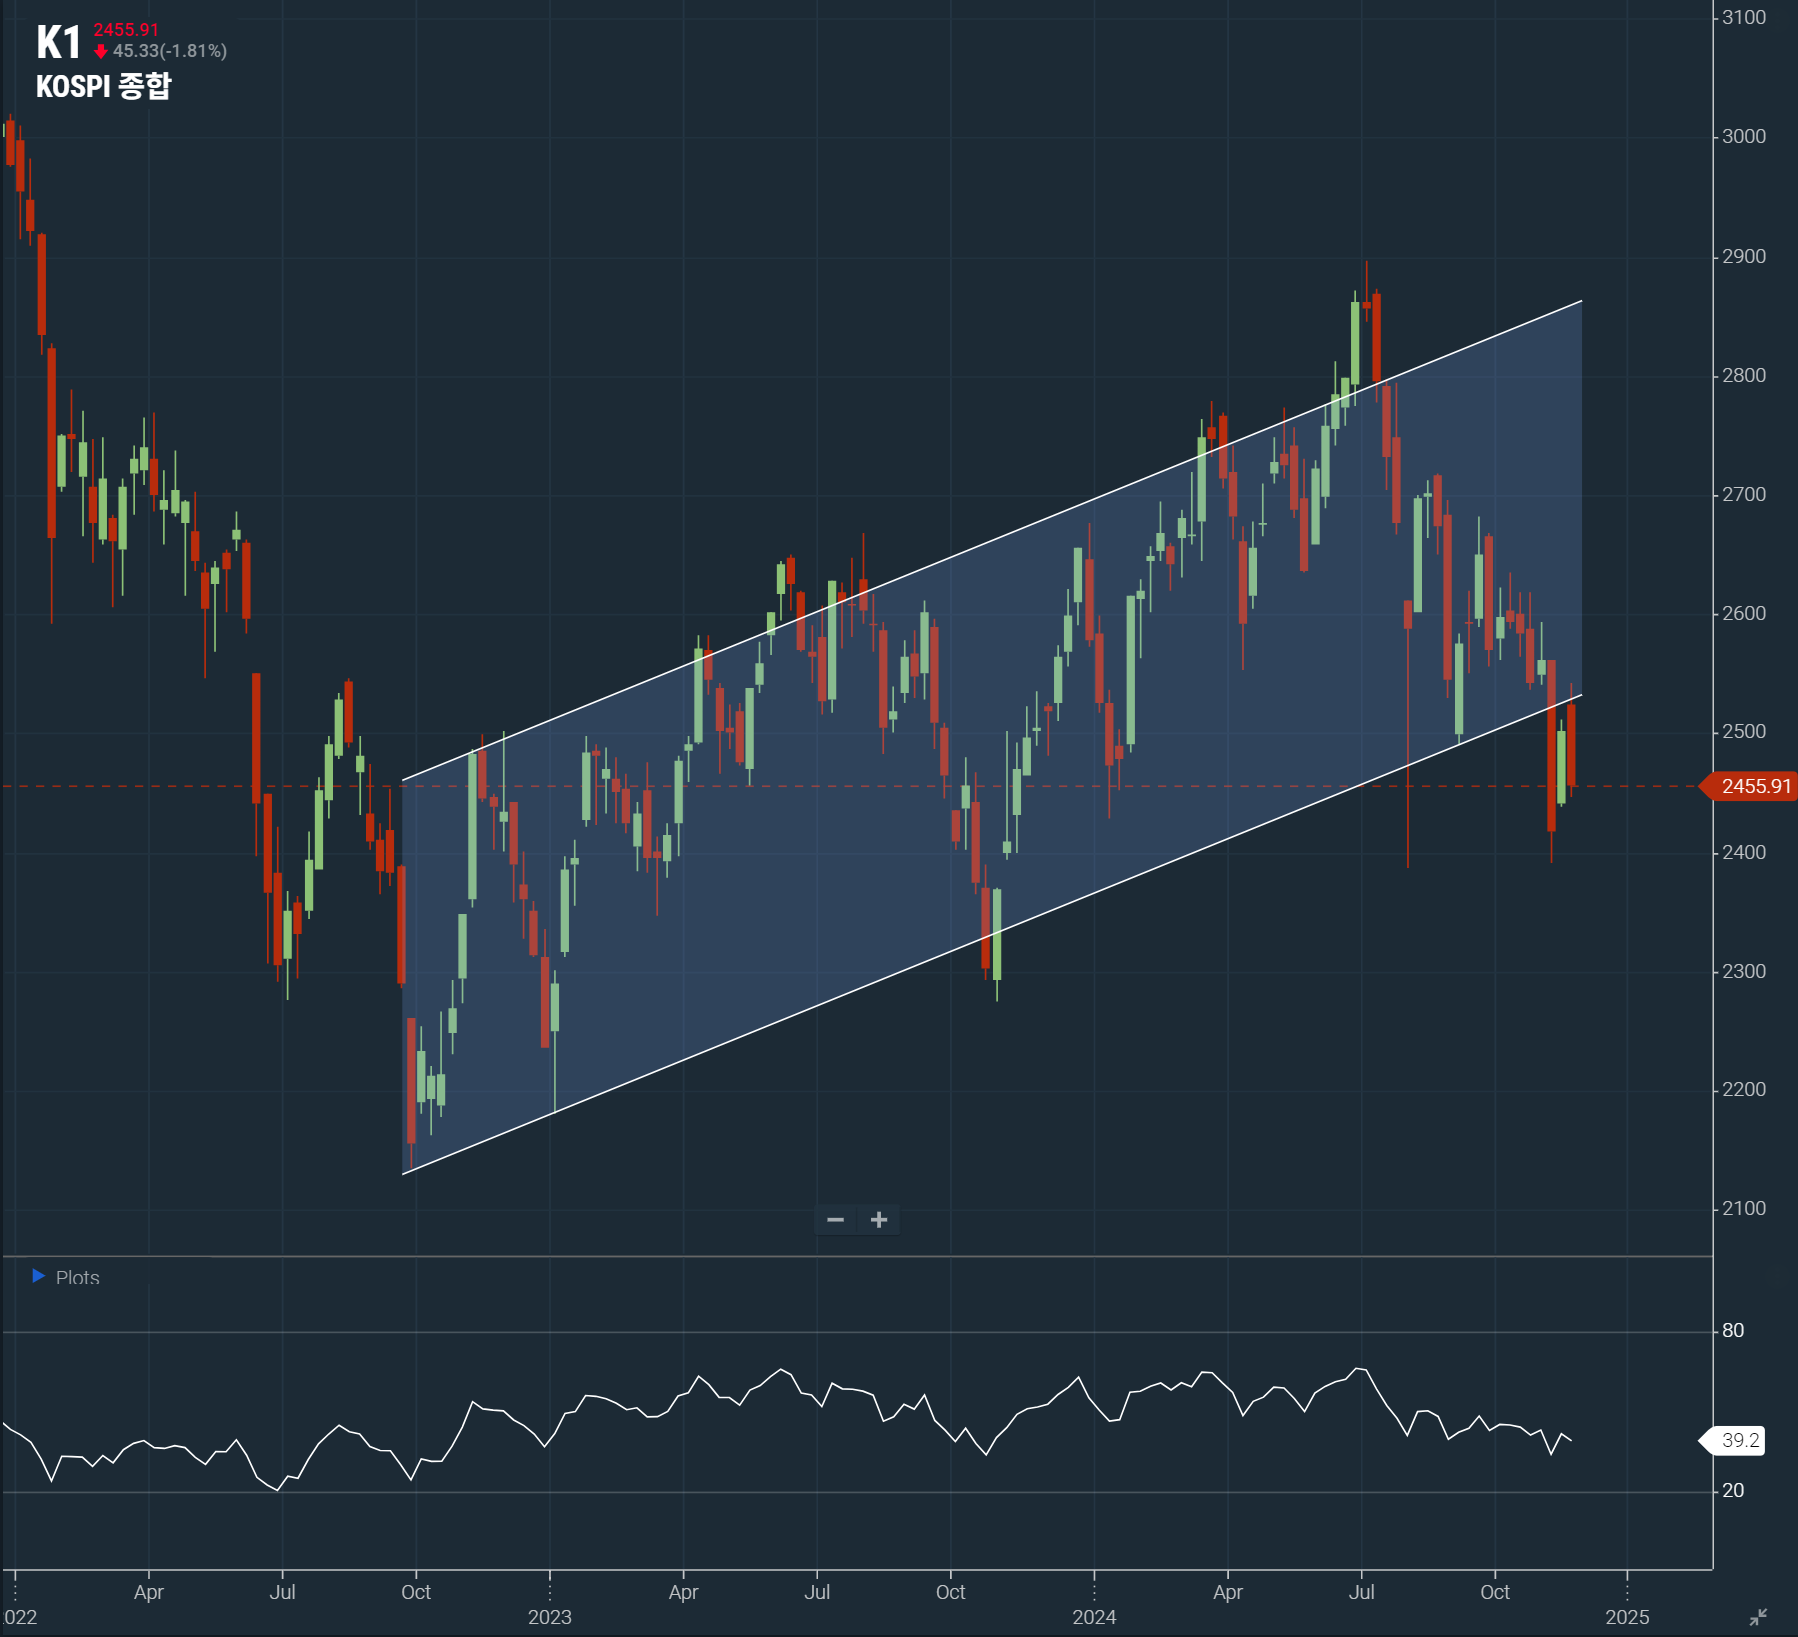Click the 2025 year label on time axis
This screenshot has width=1798, height=1637.
pyautogui.click(x=1627, y=1617)
